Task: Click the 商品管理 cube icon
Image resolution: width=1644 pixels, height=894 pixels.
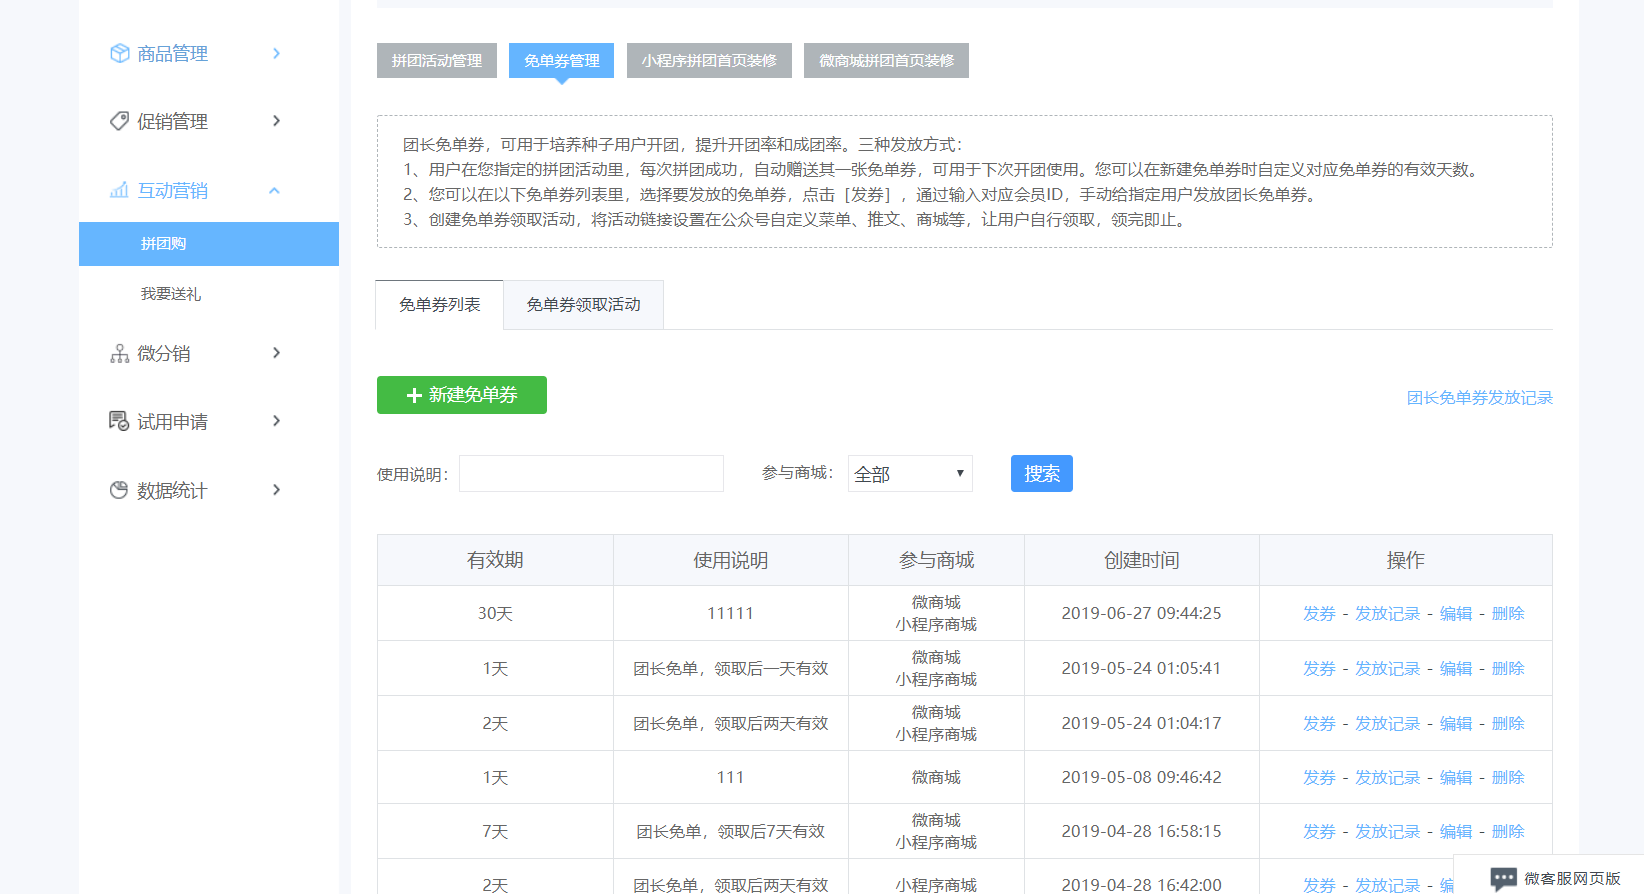Action: 119,53
